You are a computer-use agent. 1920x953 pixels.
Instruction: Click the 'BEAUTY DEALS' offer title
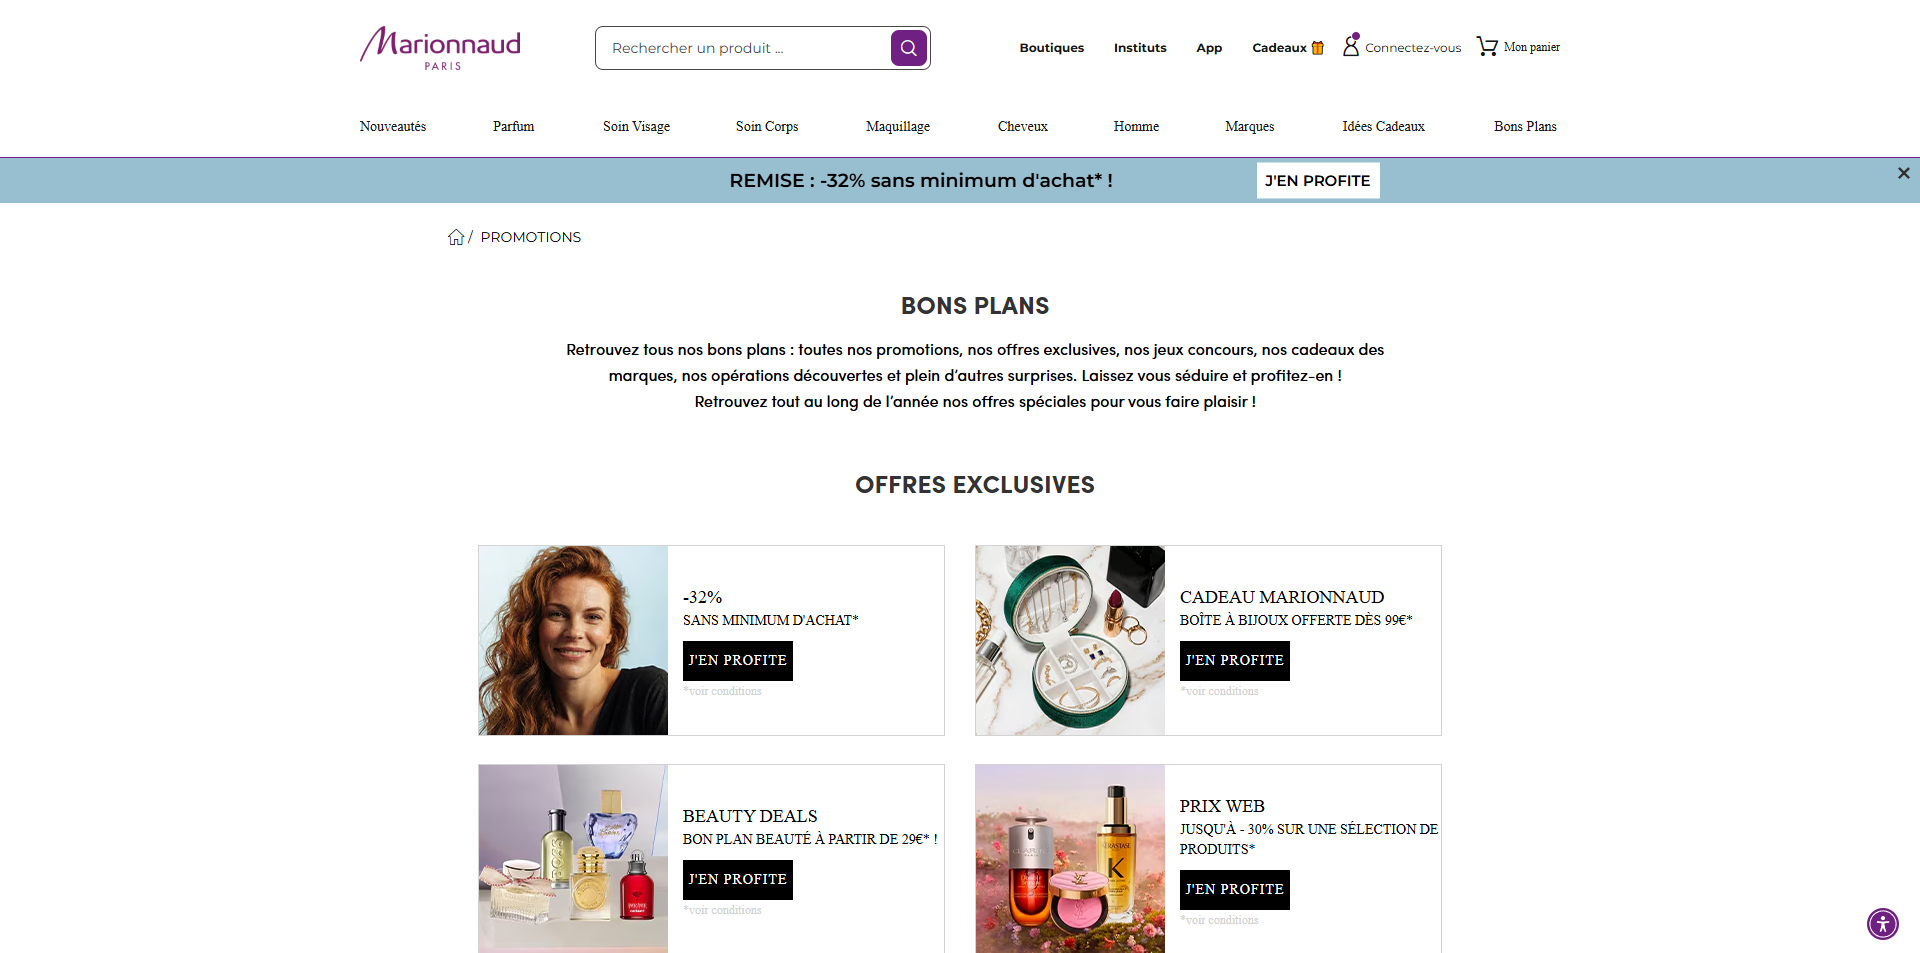[750, 816]
